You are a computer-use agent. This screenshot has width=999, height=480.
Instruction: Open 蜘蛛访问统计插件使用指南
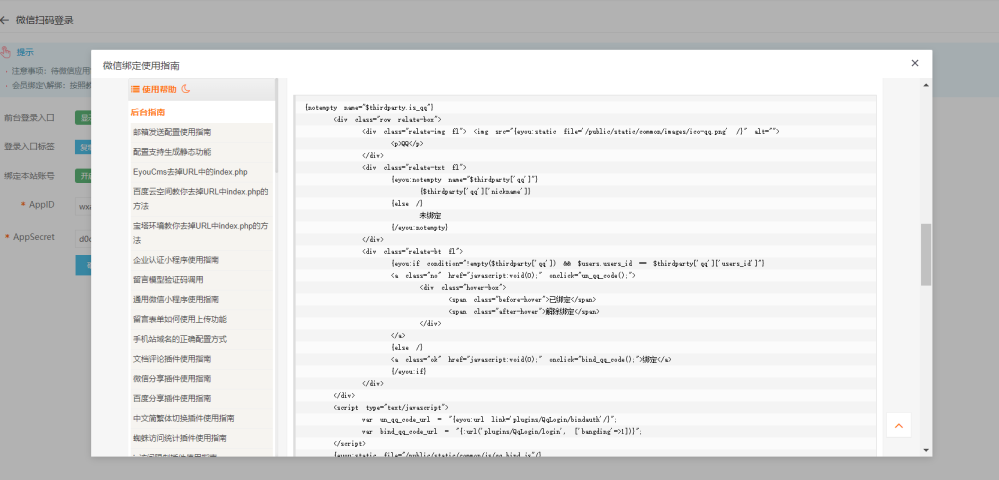pos(180,439)
